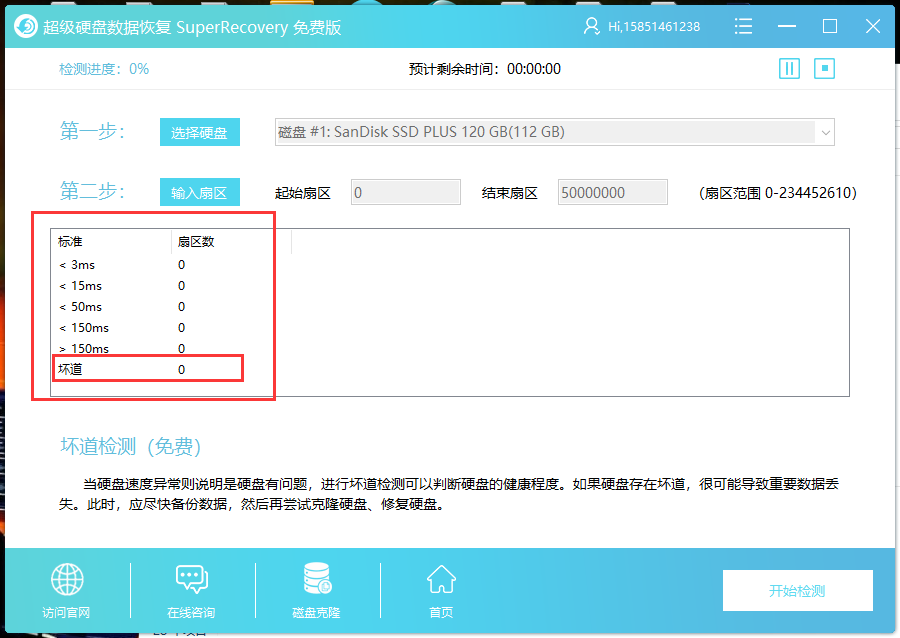Open the user account profile icon
Screen dimensions: 900x638
(591, 26)
